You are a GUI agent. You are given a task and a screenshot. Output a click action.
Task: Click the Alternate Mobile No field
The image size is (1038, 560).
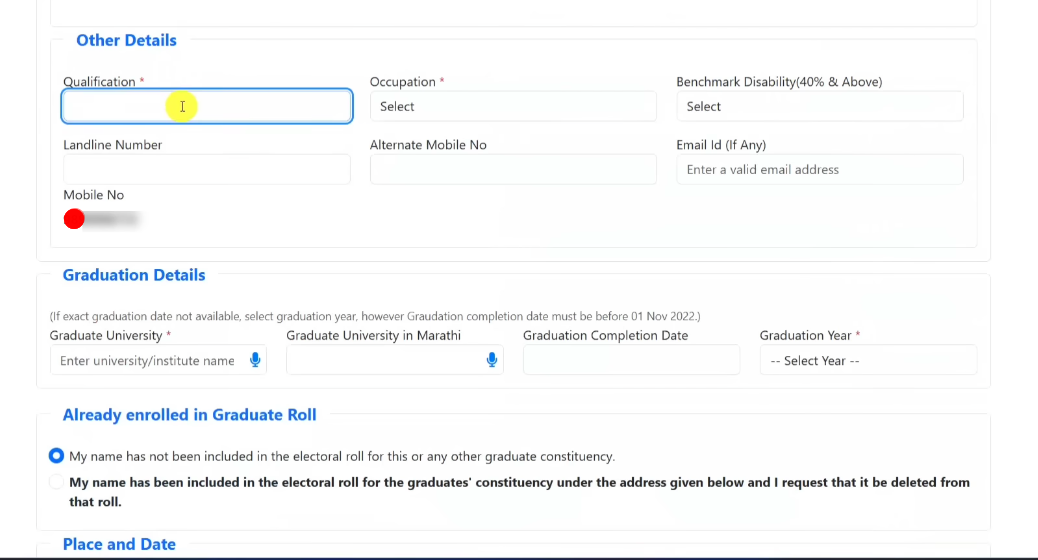click(x=512, y=169)
